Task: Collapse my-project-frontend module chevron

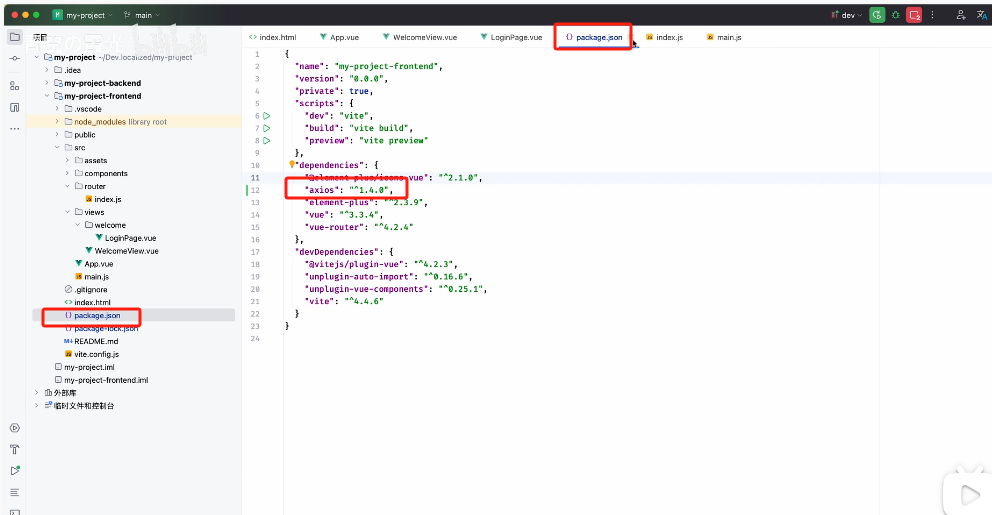Action: [47, 96]
